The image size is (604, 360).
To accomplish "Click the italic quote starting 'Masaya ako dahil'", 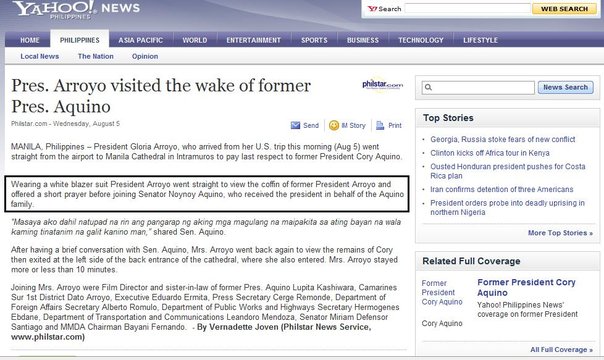I will 206,227.
